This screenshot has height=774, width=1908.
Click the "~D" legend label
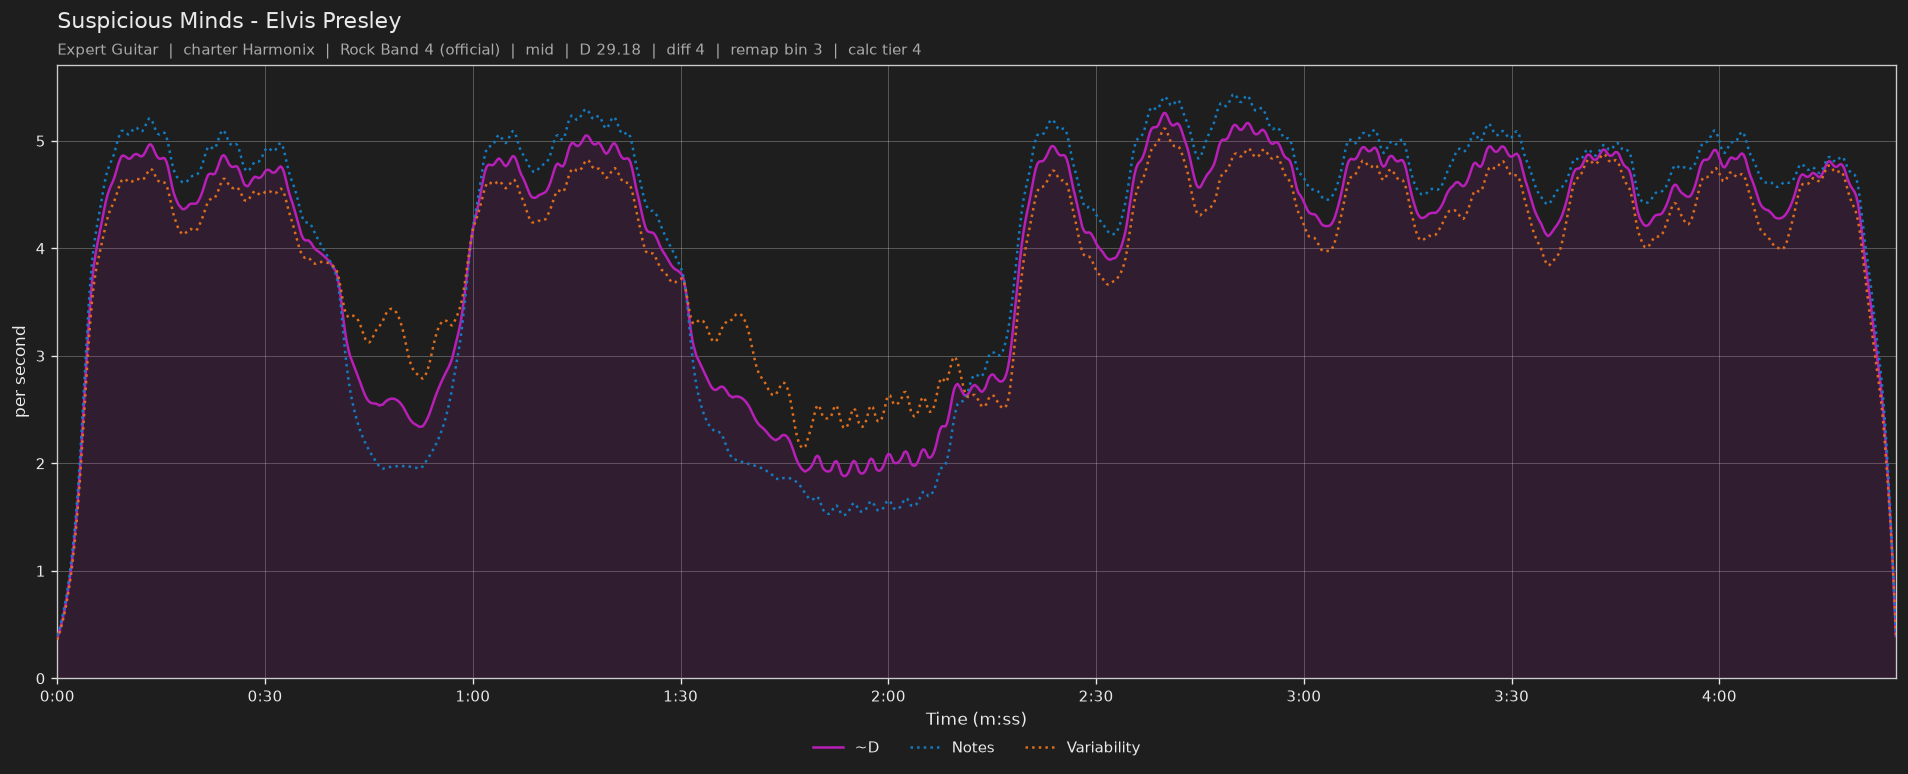(x=867, y=748)
